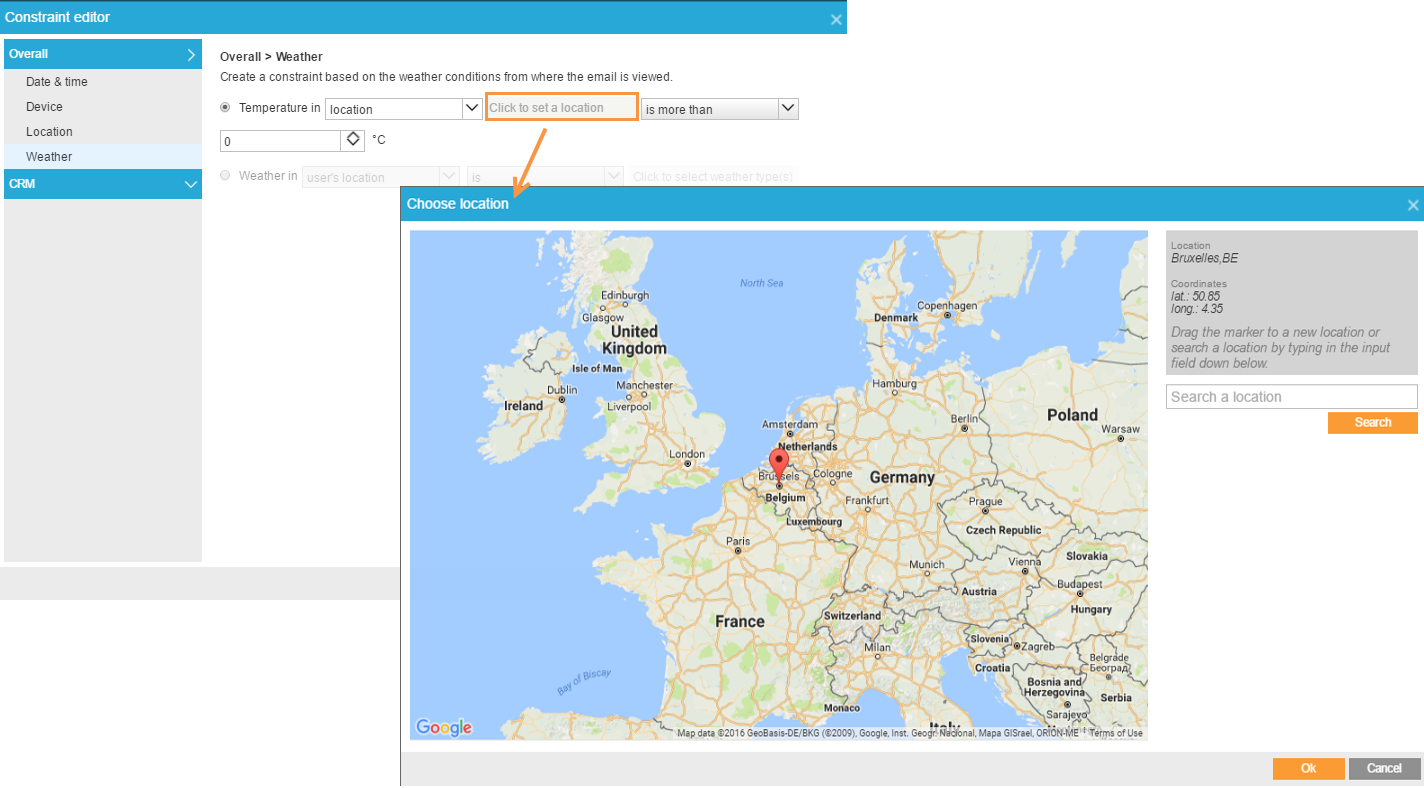Collapse the CRM section chevron
Viewport: 1424px width, 788px height.
(x=190, y=184)
